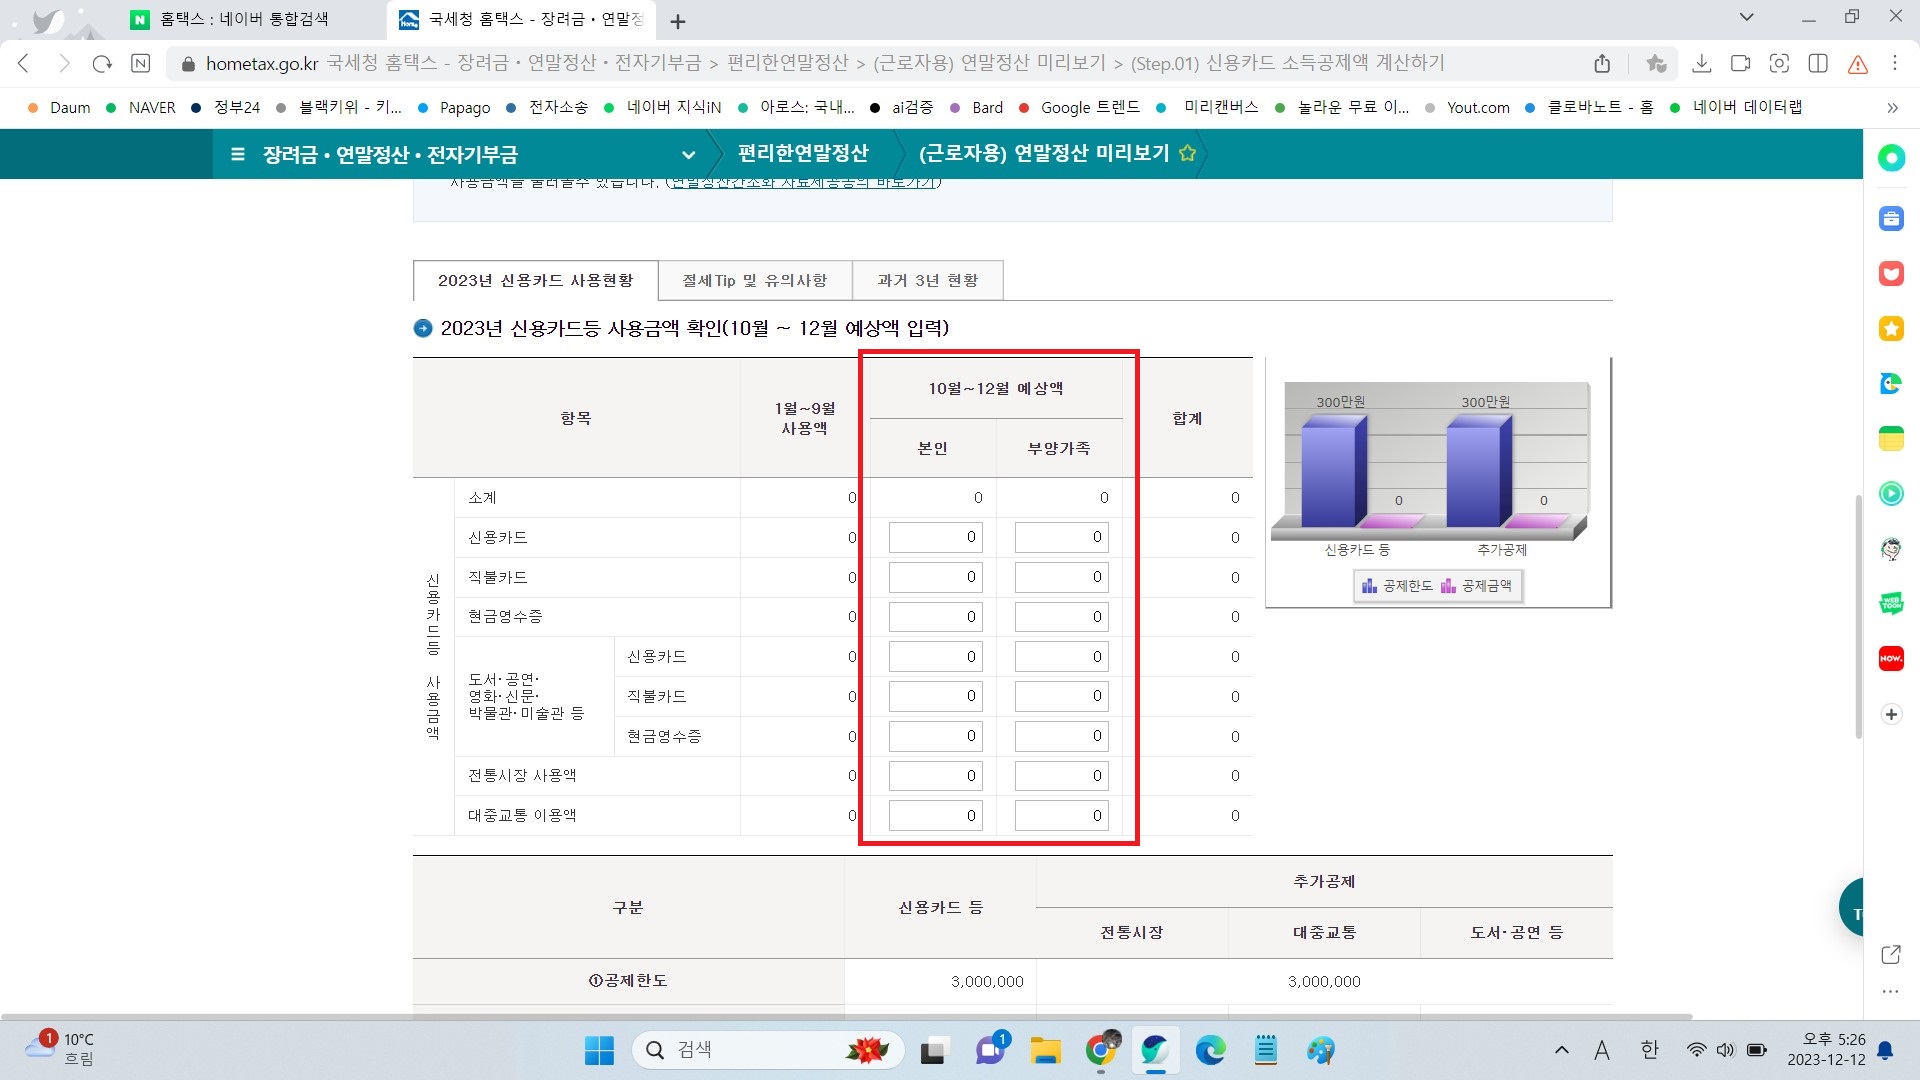The width and height of the screenshot is (1920, 1080).
Task: Open the 과거 3년 현황 tab
Action: point(926,281)
